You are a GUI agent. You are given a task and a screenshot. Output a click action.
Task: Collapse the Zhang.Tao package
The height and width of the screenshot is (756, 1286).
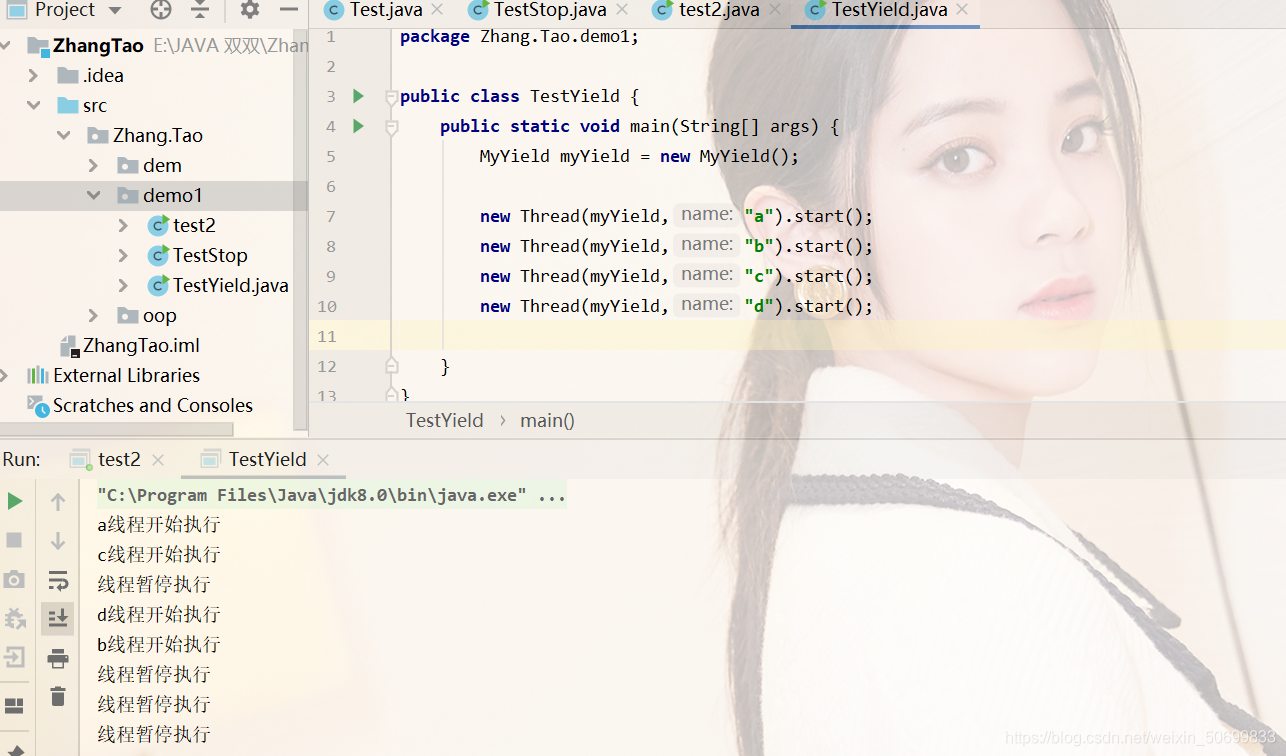(x=64, y=135)
